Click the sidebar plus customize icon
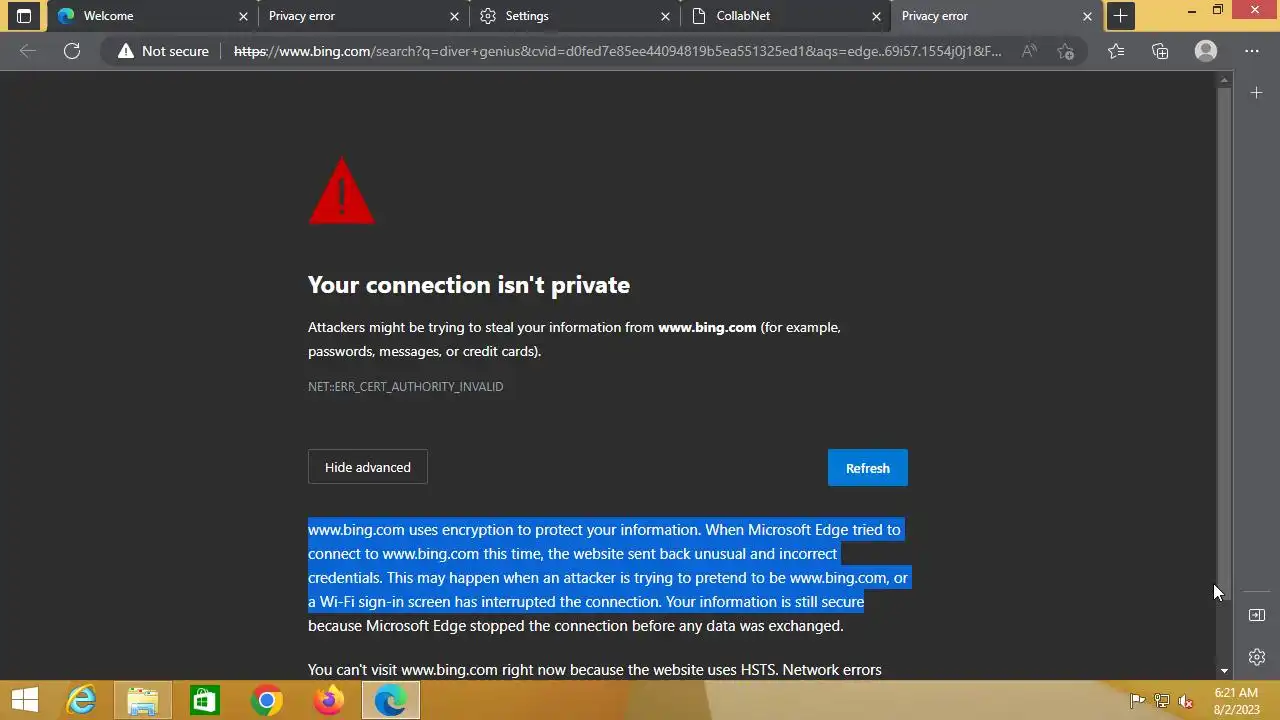 point(1257,93)
